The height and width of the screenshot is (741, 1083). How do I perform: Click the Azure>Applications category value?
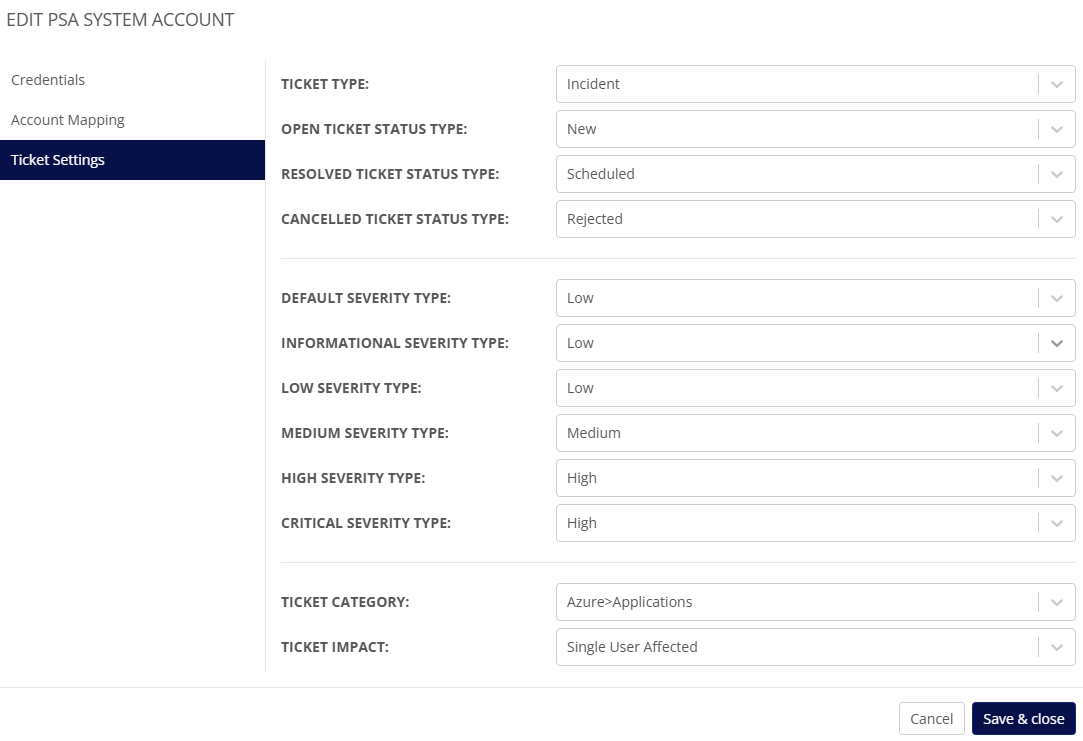(629, 602)
